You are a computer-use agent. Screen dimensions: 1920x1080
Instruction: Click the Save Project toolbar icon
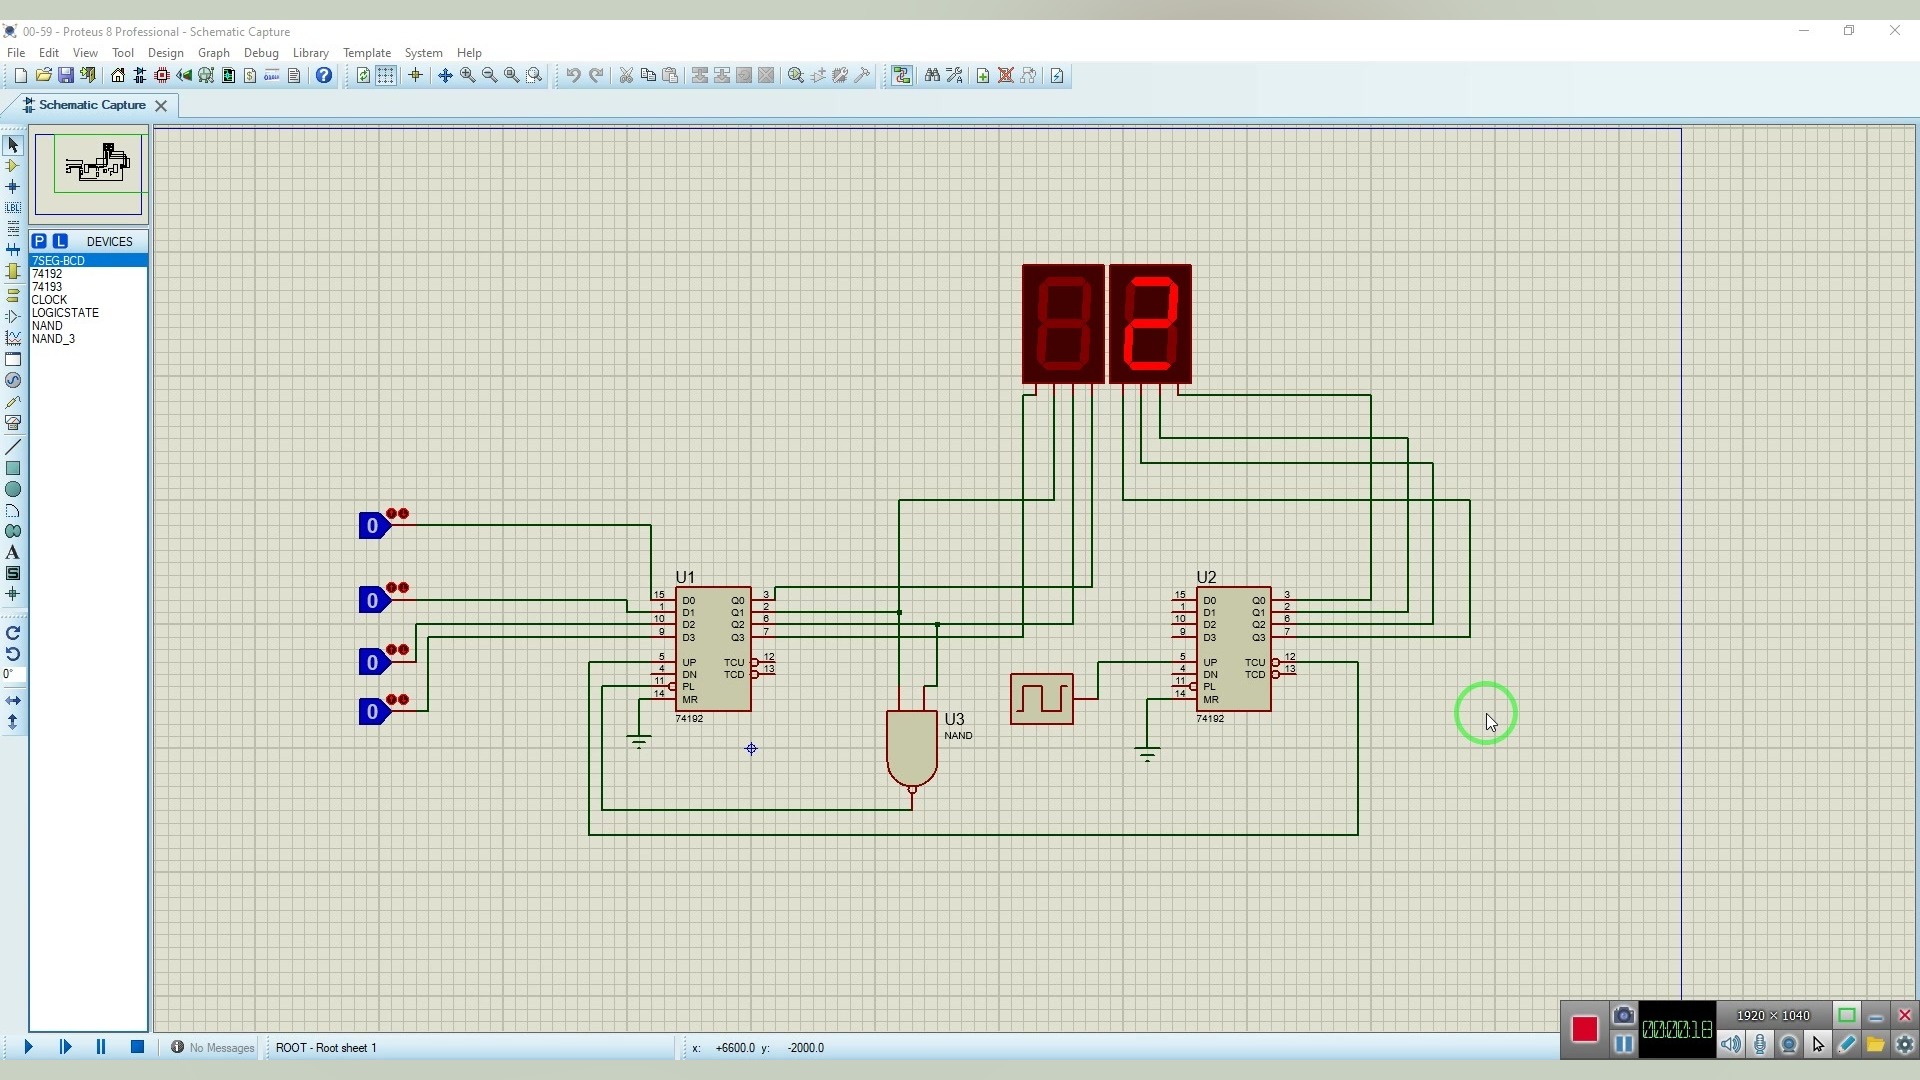[x=66, y=76]
